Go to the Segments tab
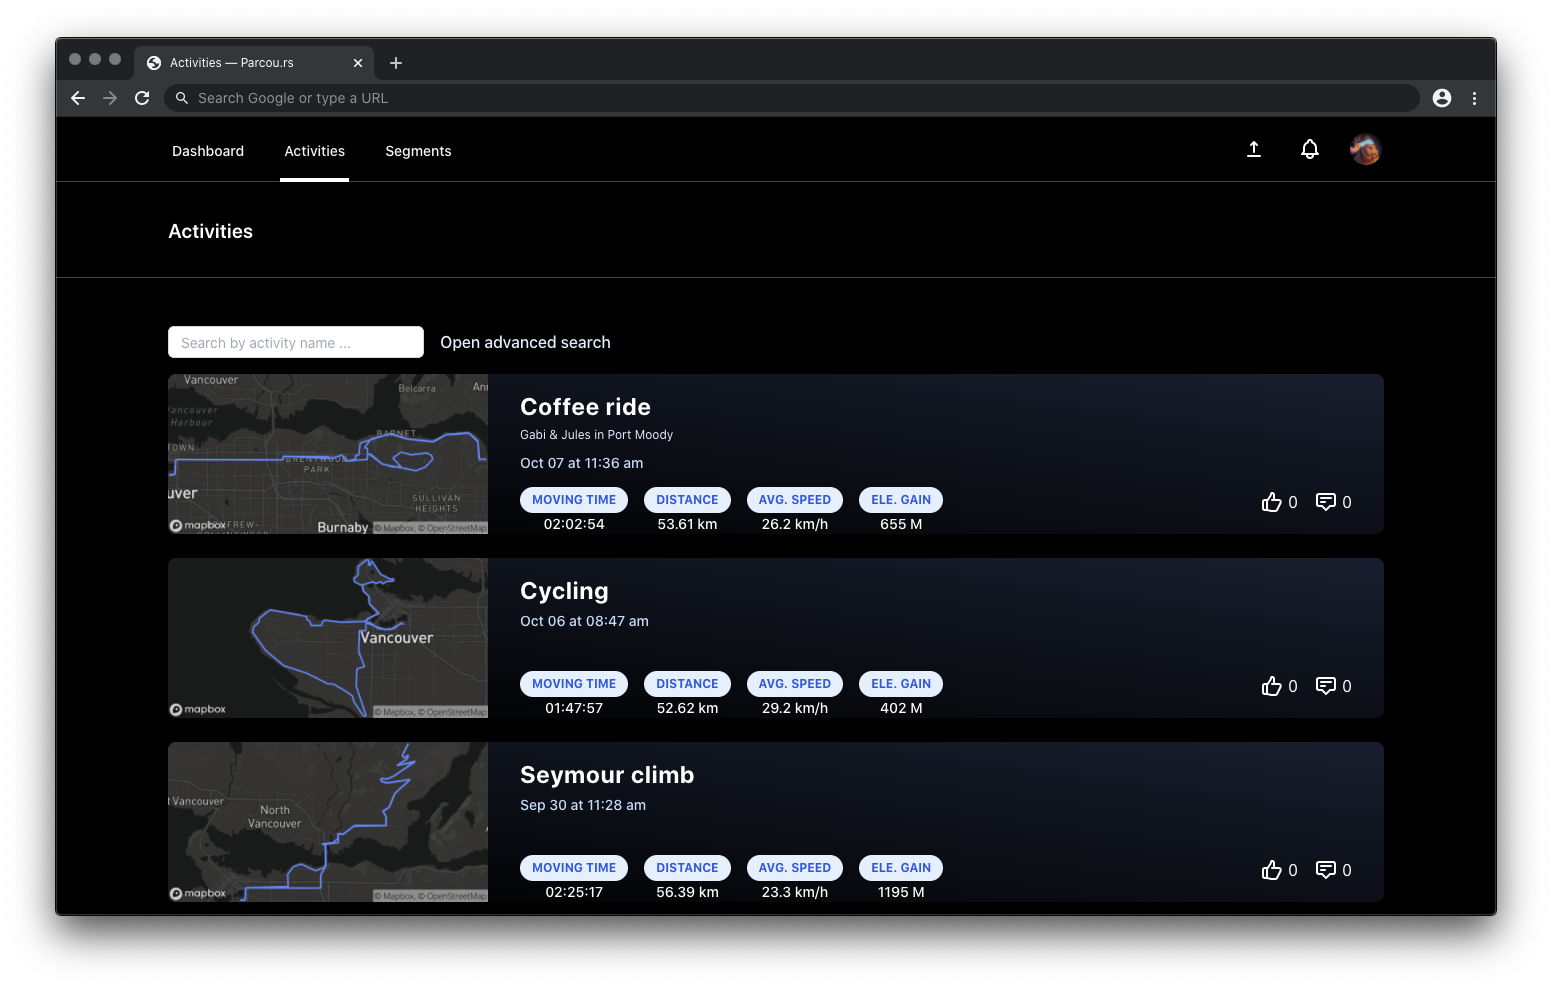1552x989 pixels. [x=418, y=151]
